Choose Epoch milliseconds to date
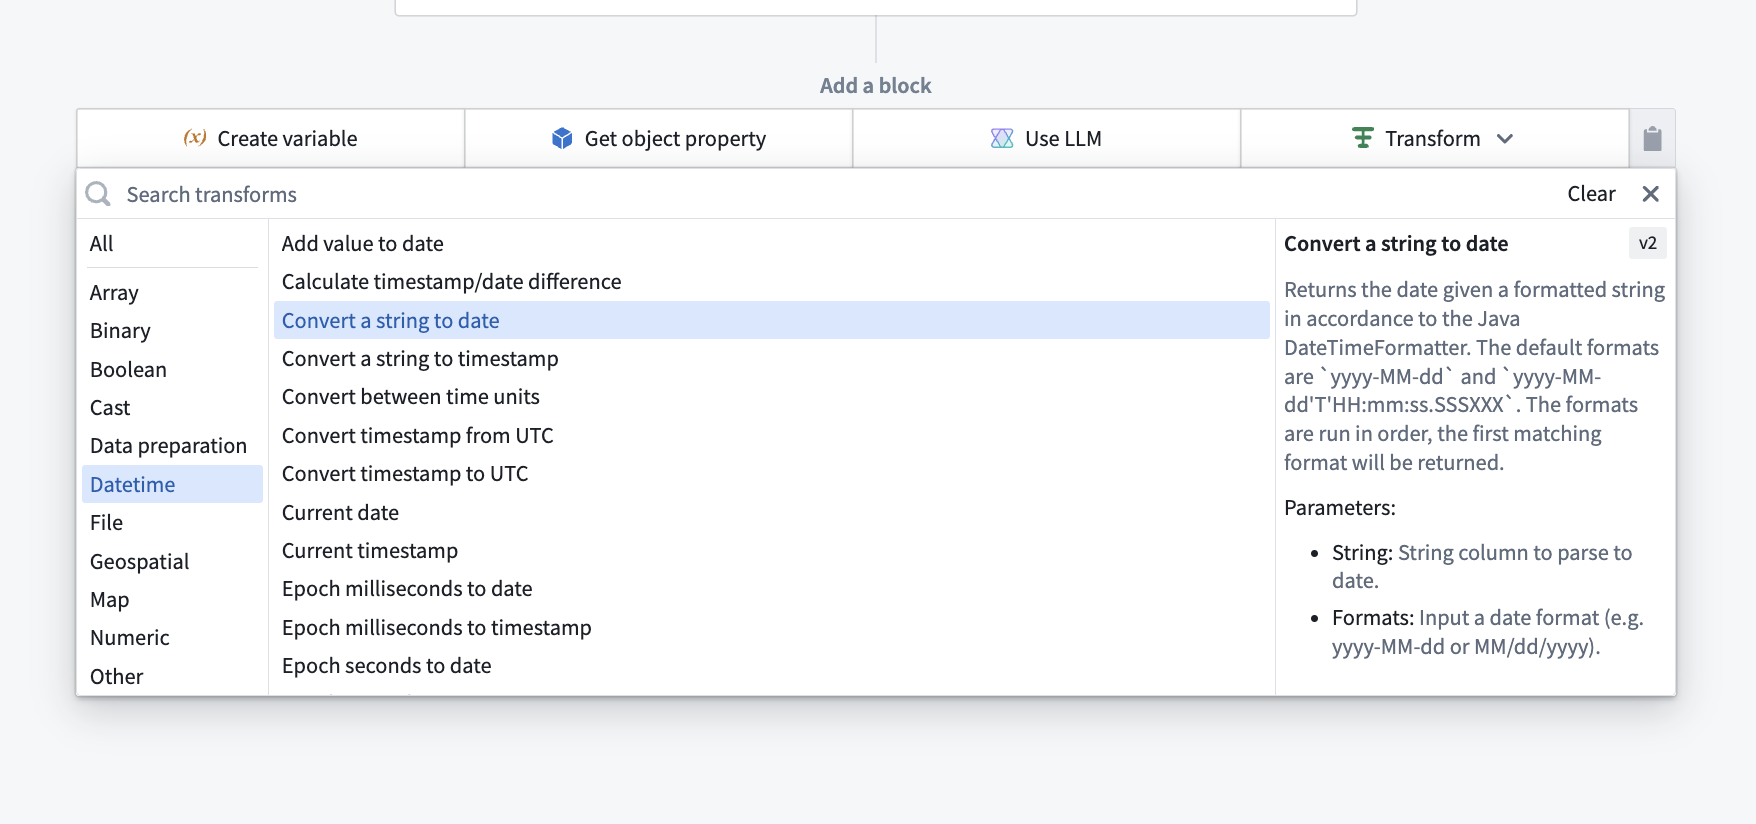The width and height of the screenshot is (1756, 824). coord(771,589)
